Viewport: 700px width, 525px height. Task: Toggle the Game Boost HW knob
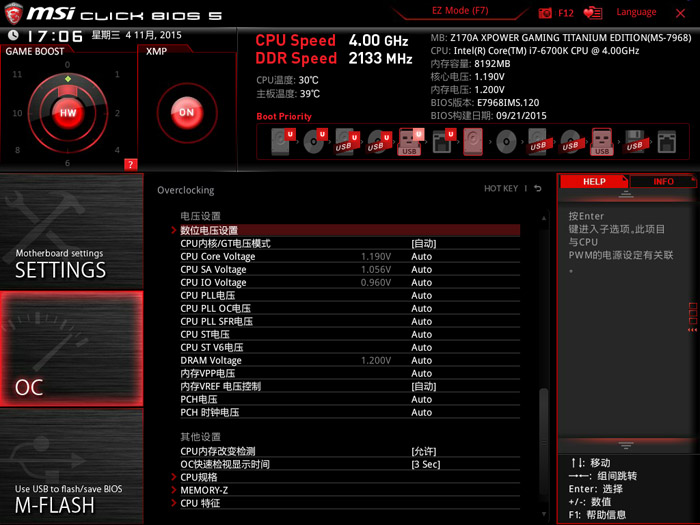68,113
